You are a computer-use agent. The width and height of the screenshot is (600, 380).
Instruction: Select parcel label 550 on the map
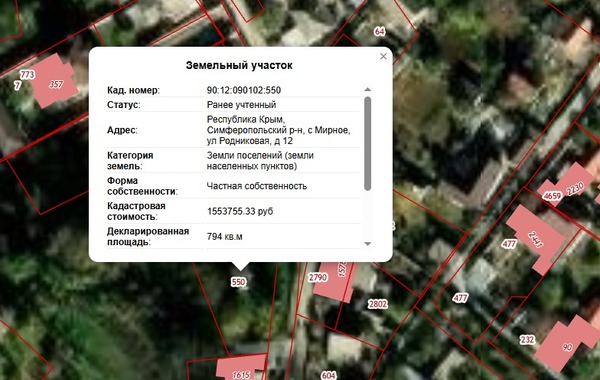click(238, 282)
